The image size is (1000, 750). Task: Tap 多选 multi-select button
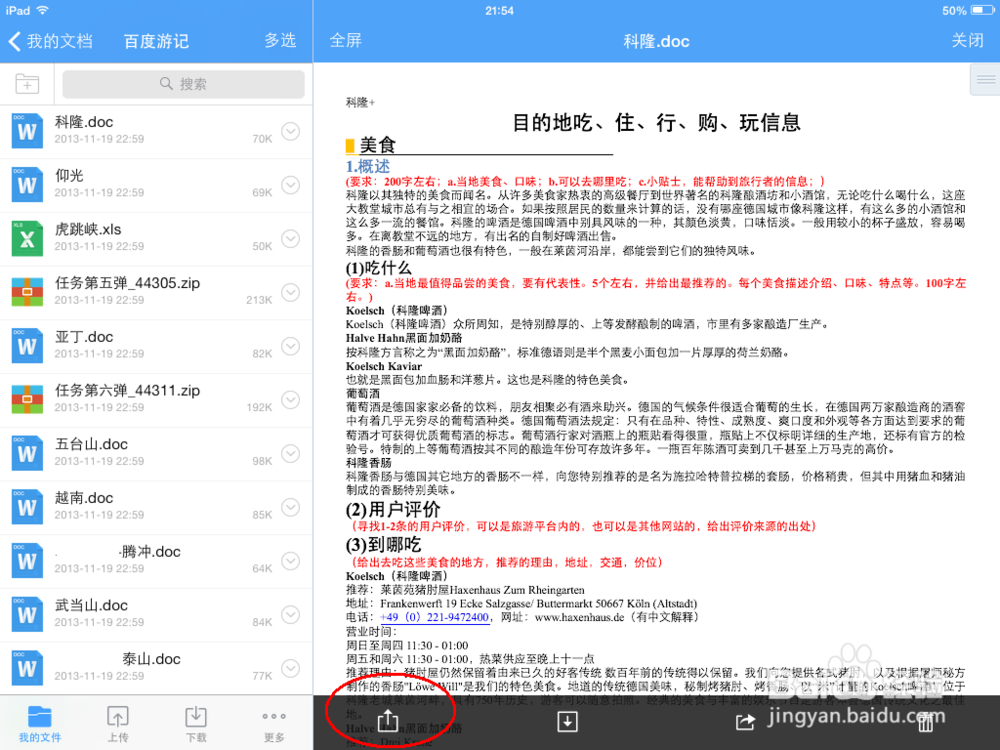(x=281, y=40)
